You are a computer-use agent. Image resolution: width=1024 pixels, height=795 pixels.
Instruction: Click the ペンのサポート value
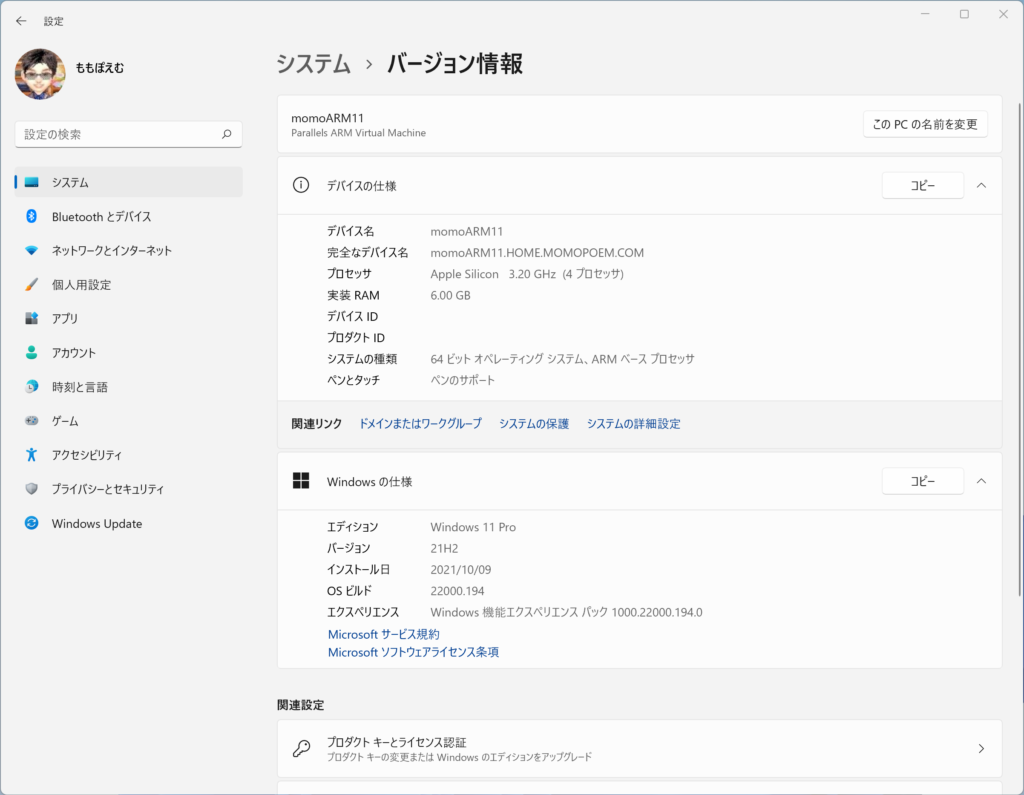462,380
